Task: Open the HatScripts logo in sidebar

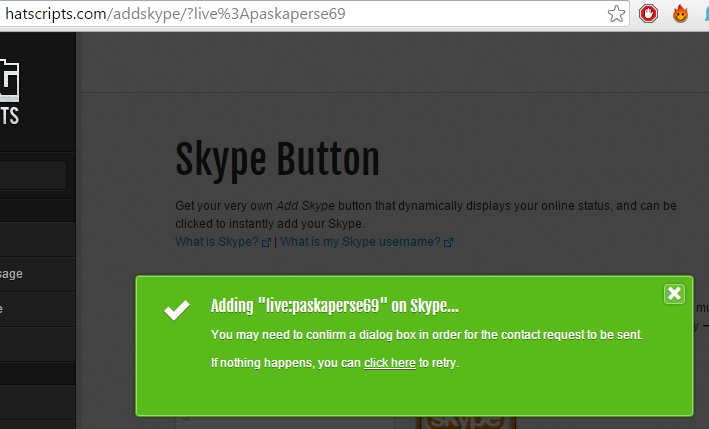Action: tap(9, 93)
